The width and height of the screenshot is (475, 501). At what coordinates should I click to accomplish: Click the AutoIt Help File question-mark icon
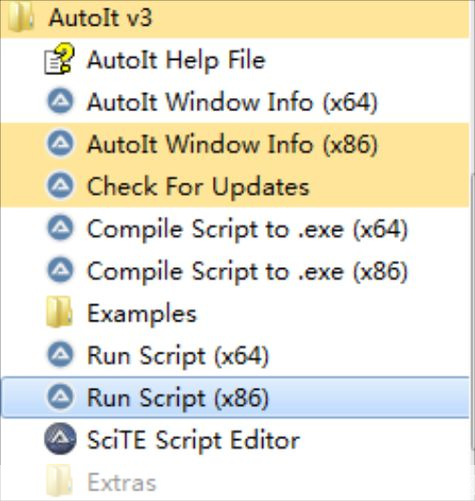[59, 59]
